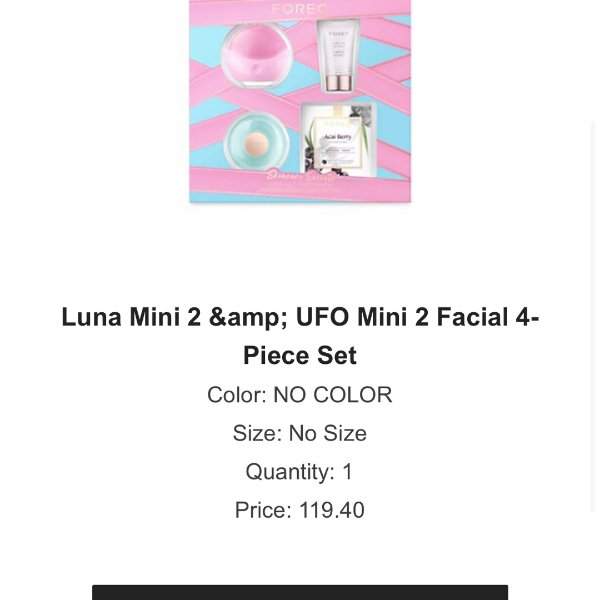Click the "&amp;" text in the product title
The image size is (600, 600).
[x=248, y=317]
